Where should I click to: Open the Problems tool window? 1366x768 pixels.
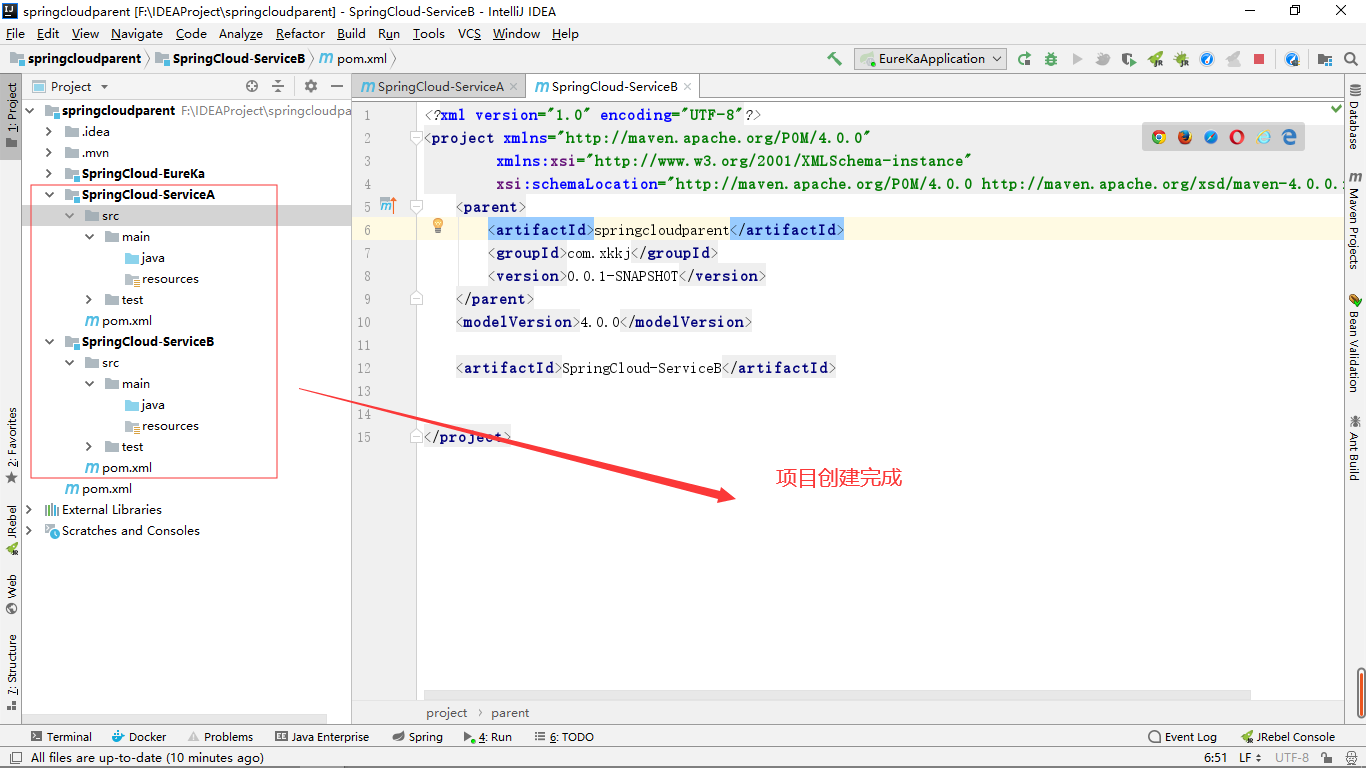[220, 737]
